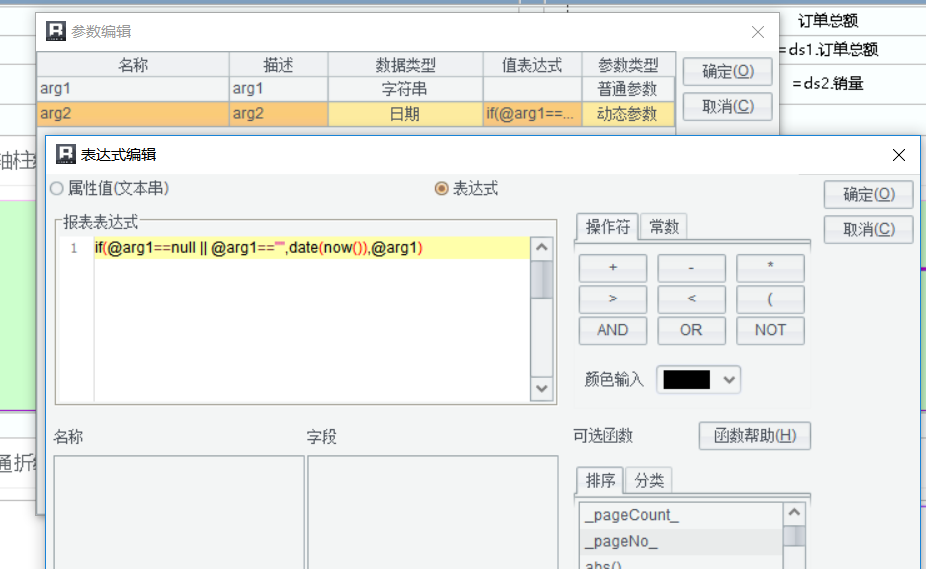Insert the OR operator
Viewport: 926px width, 569px height.
pos(691,330)
